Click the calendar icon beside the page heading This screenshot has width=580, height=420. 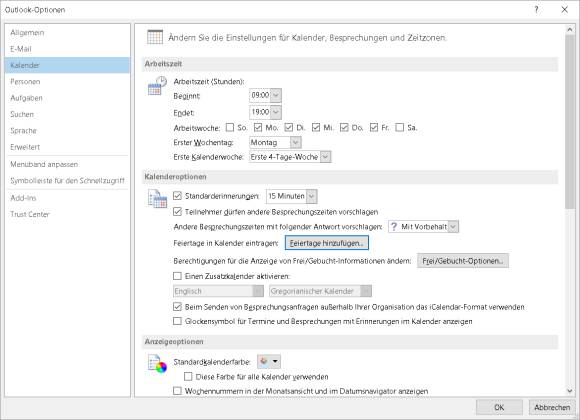point(155,37)
